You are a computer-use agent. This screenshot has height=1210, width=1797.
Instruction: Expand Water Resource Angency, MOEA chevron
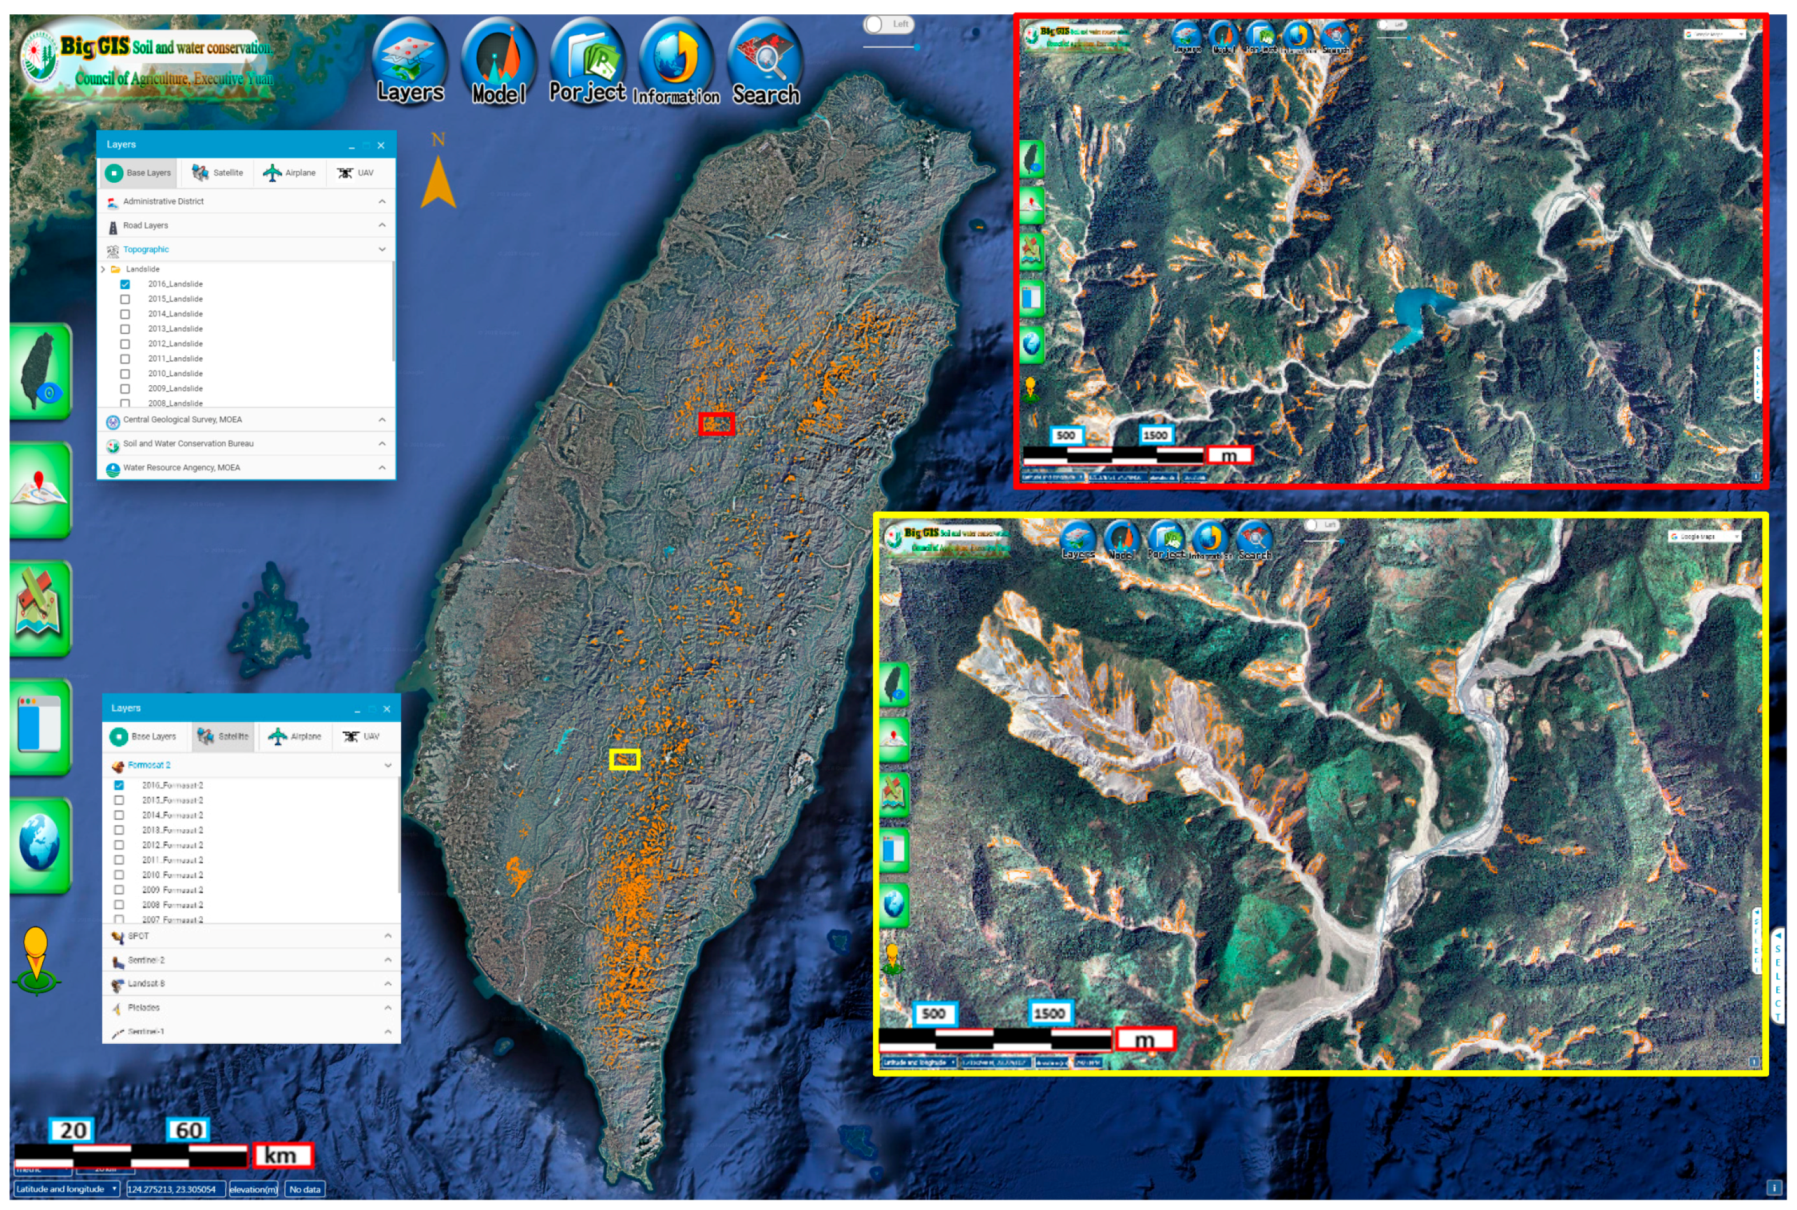coord(382,468)
